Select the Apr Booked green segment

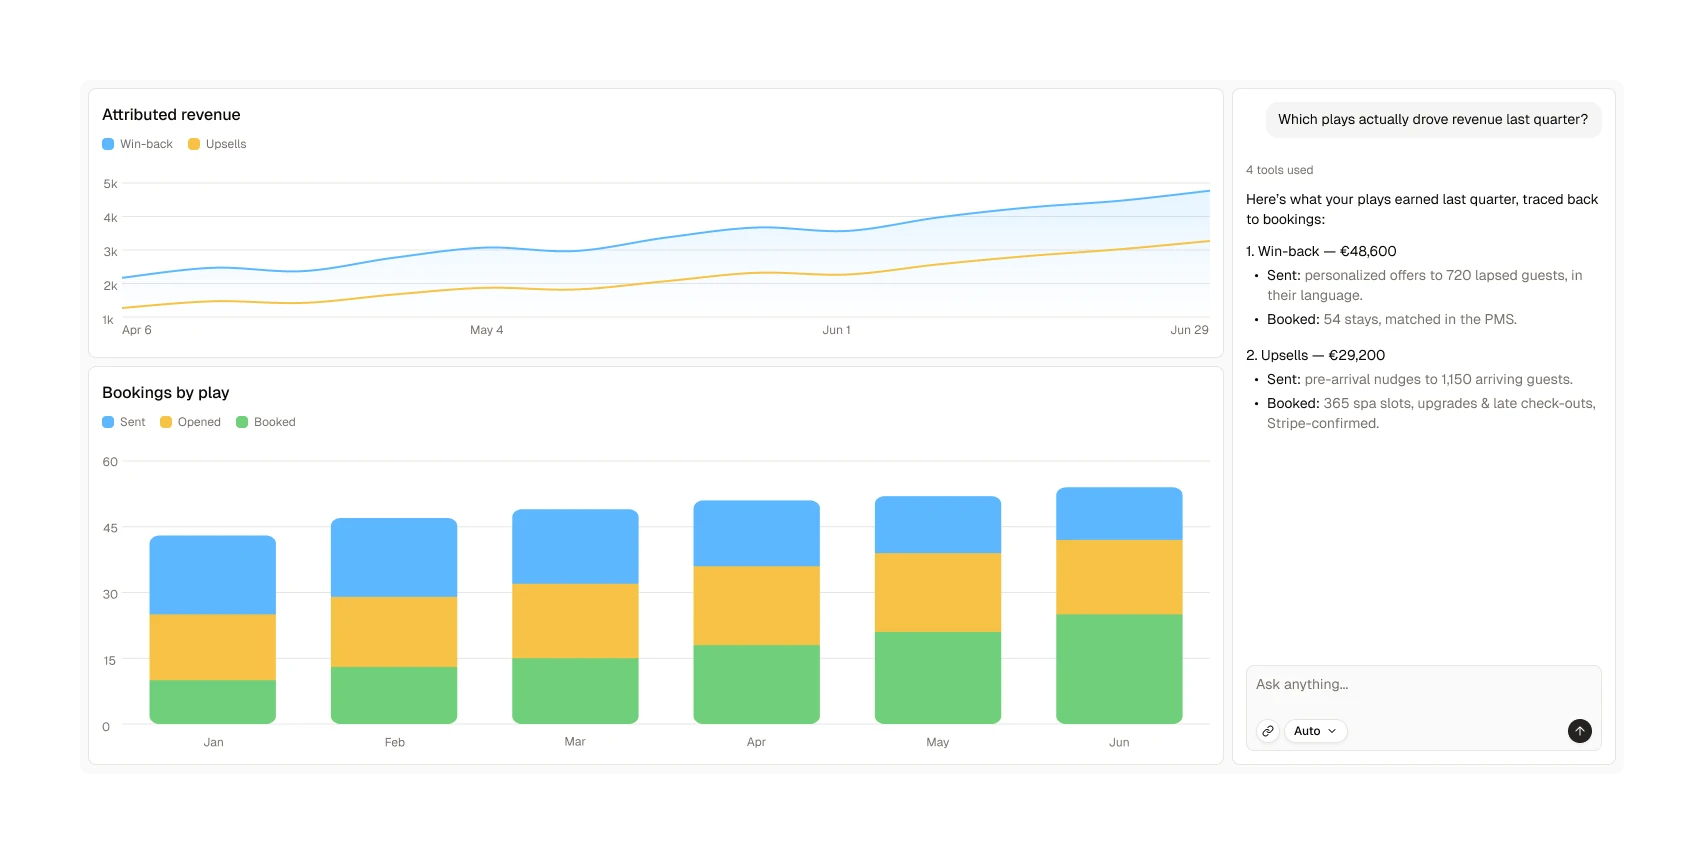[756, 684]
